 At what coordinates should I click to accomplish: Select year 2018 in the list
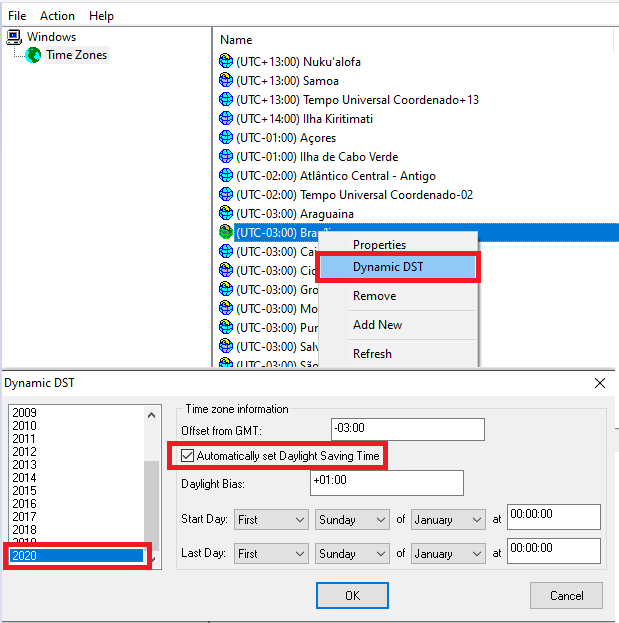[24, 530]
